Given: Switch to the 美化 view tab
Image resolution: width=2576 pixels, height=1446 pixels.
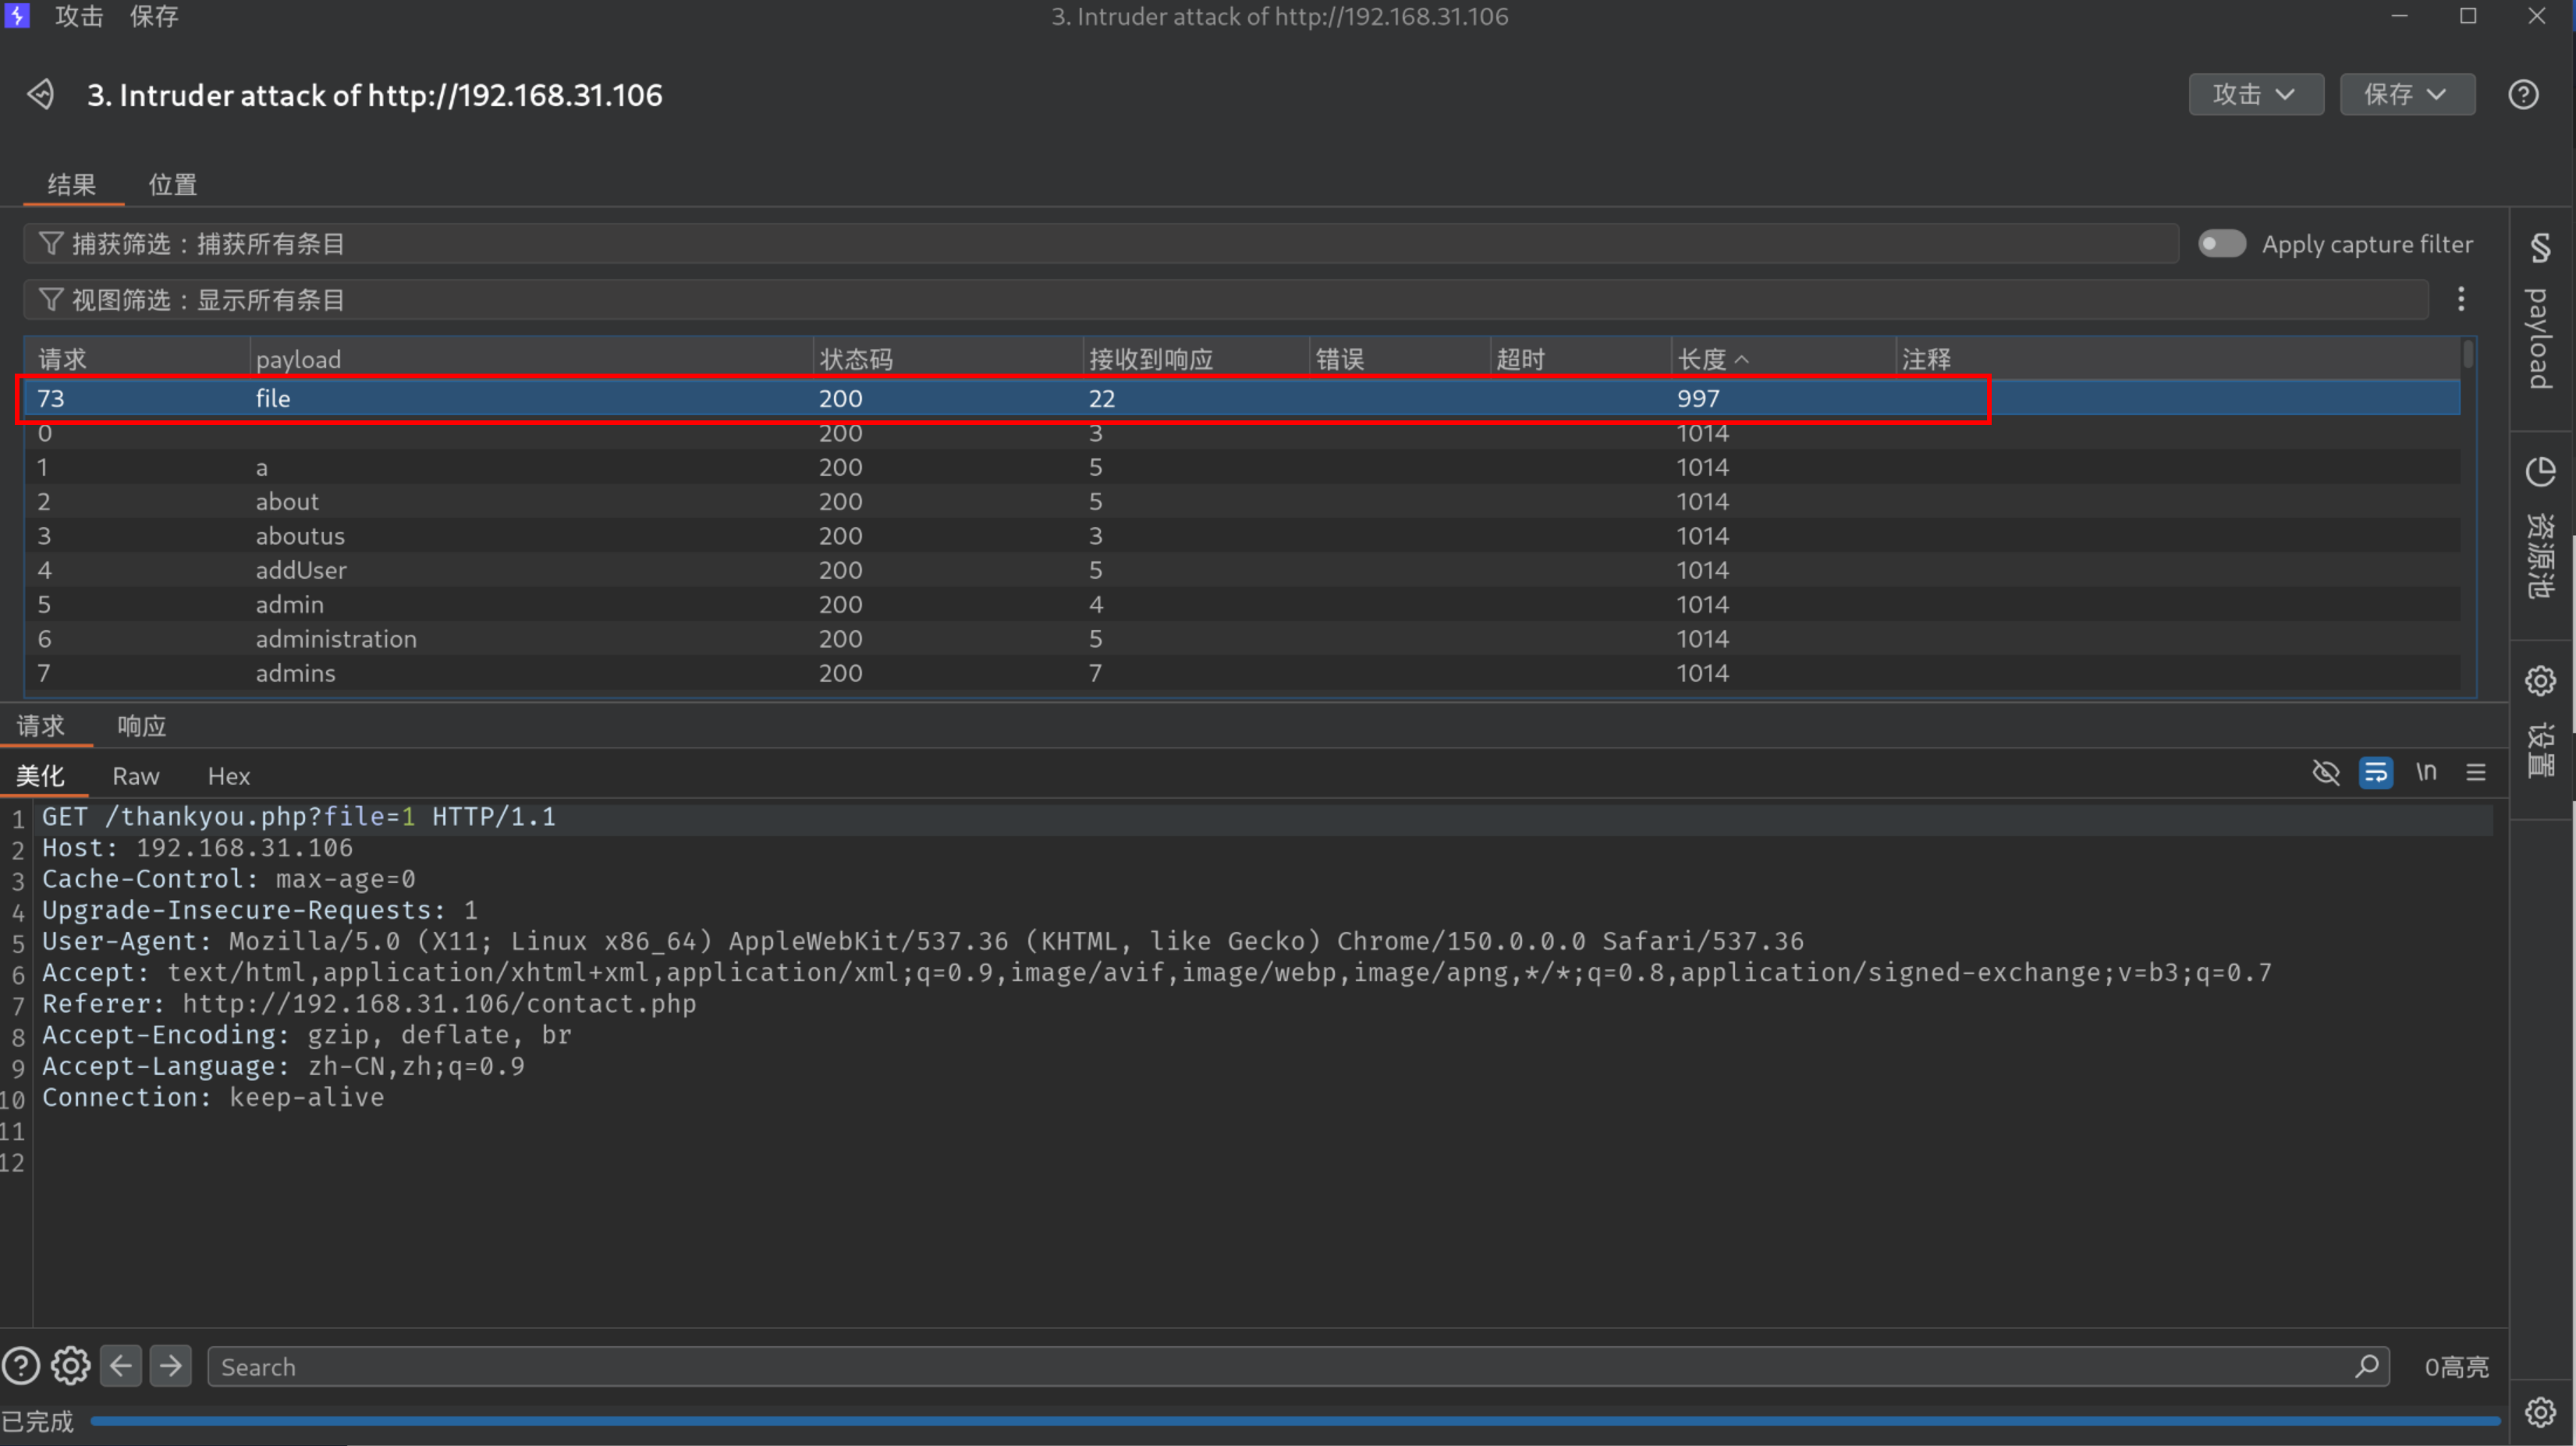Looking at the screenshot, I should (40, 776).
